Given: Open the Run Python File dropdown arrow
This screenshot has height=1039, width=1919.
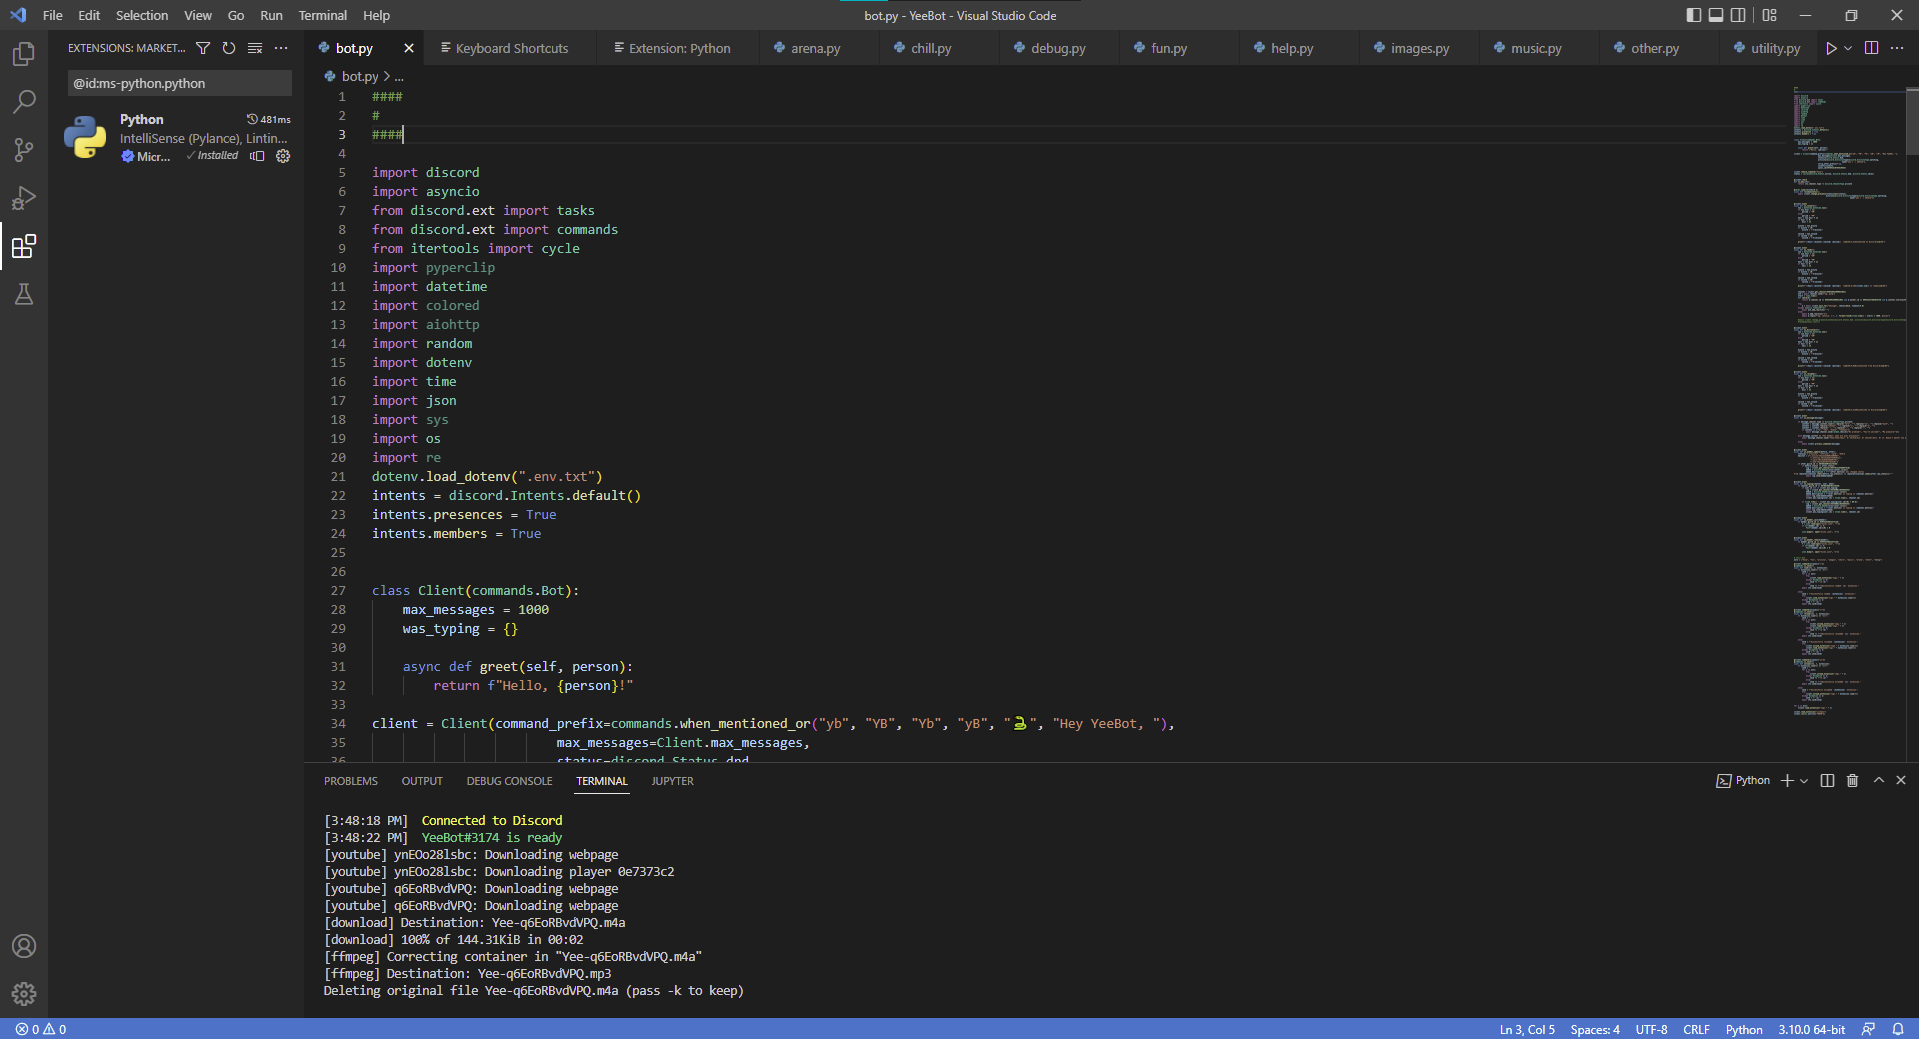Looking at the screenshot, I should coord(1848,48).
